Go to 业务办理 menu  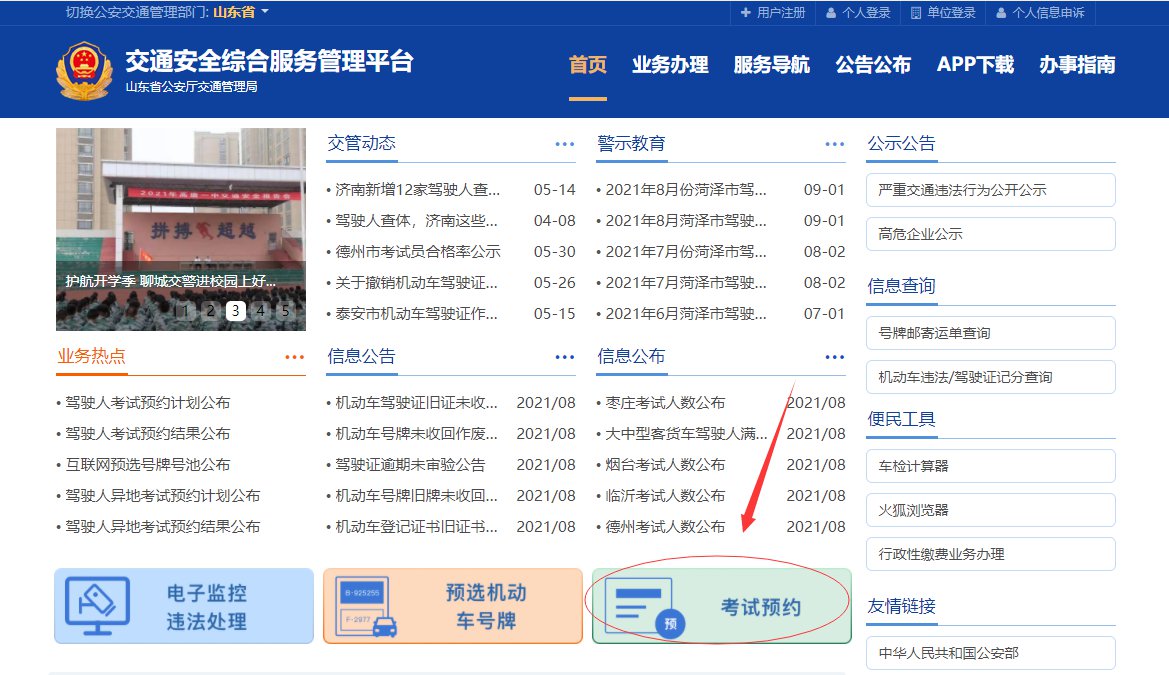pos(670,65)
